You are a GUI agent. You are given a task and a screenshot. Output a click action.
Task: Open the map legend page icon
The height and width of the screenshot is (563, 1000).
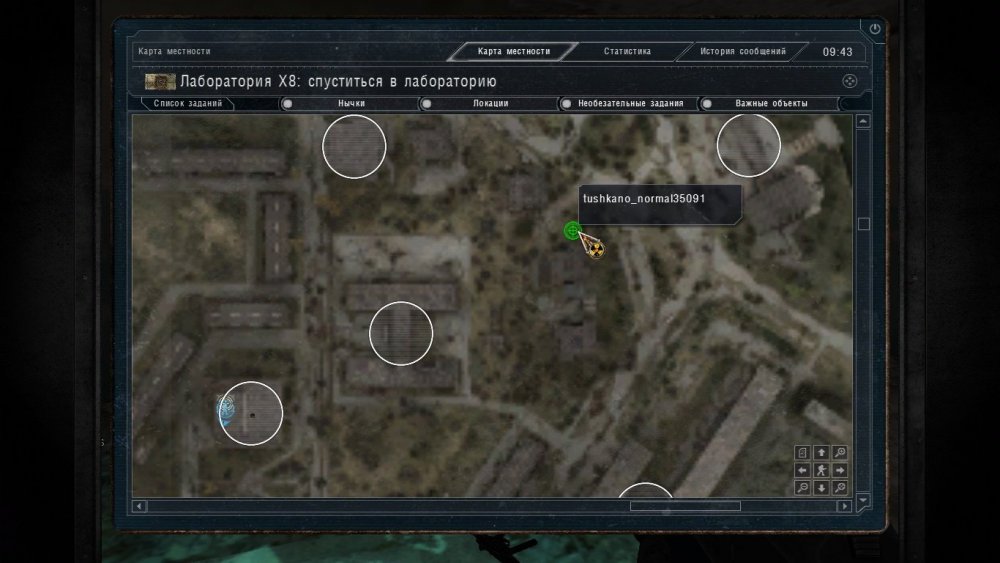click(x=802, y=453)
